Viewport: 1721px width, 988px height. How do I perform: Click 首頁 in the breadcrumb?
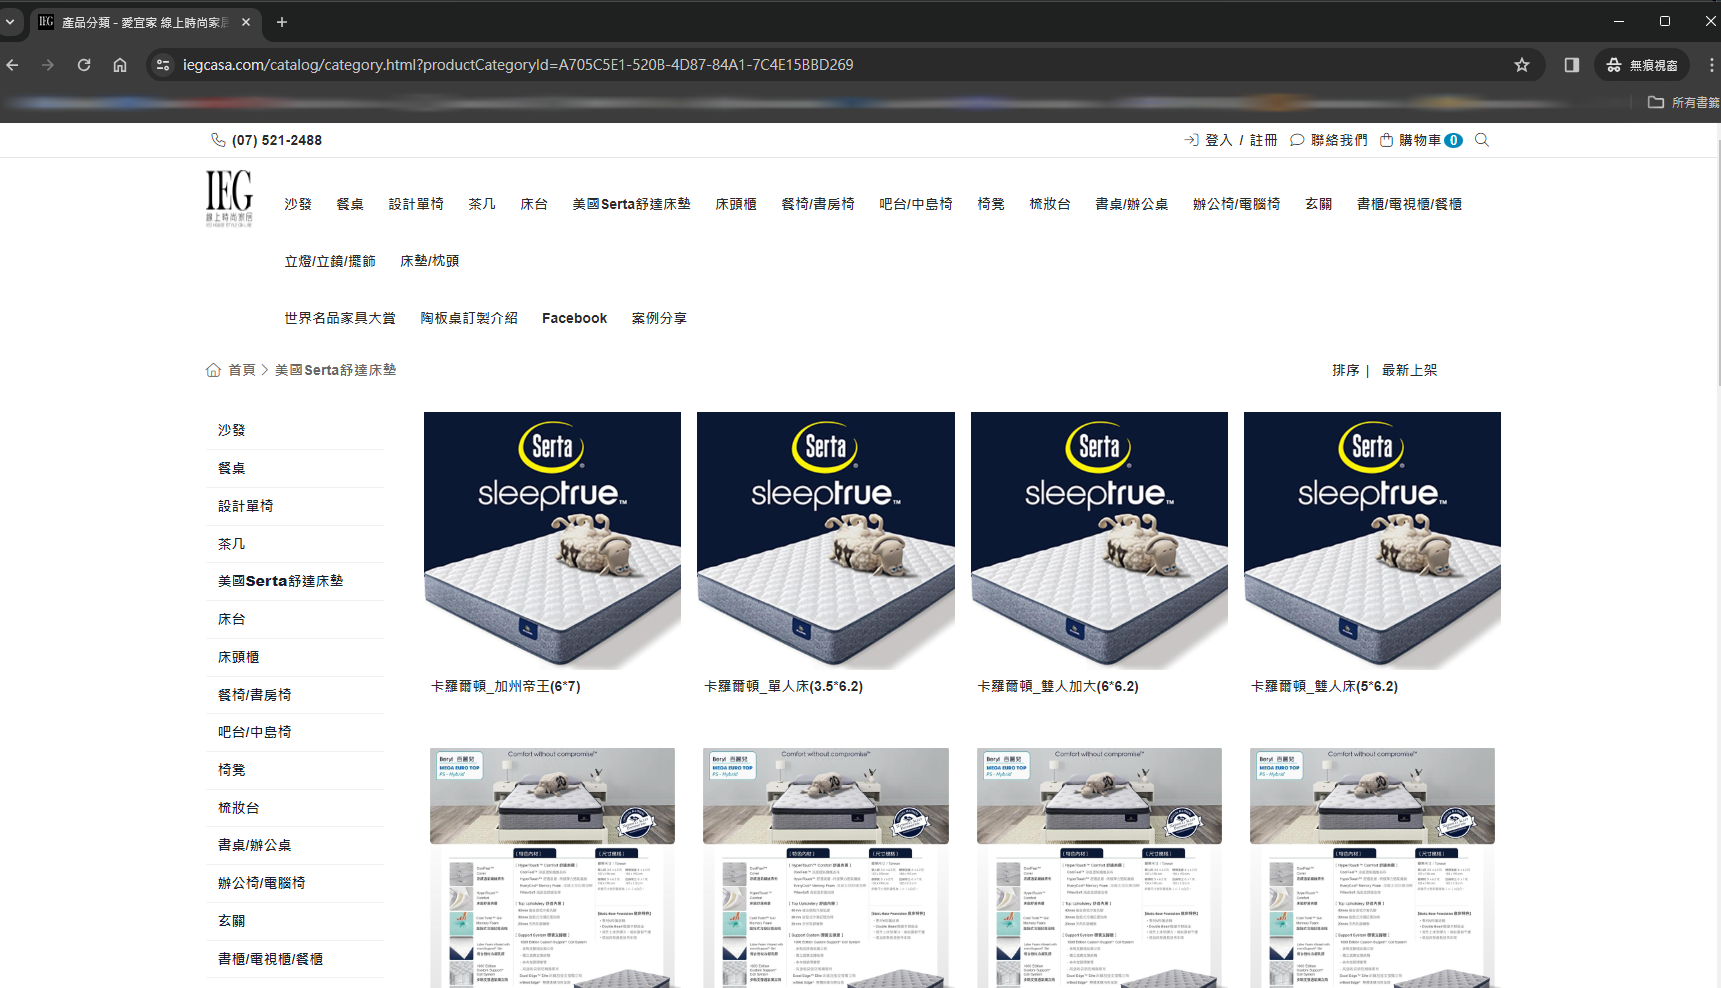(x=242, y=370)
